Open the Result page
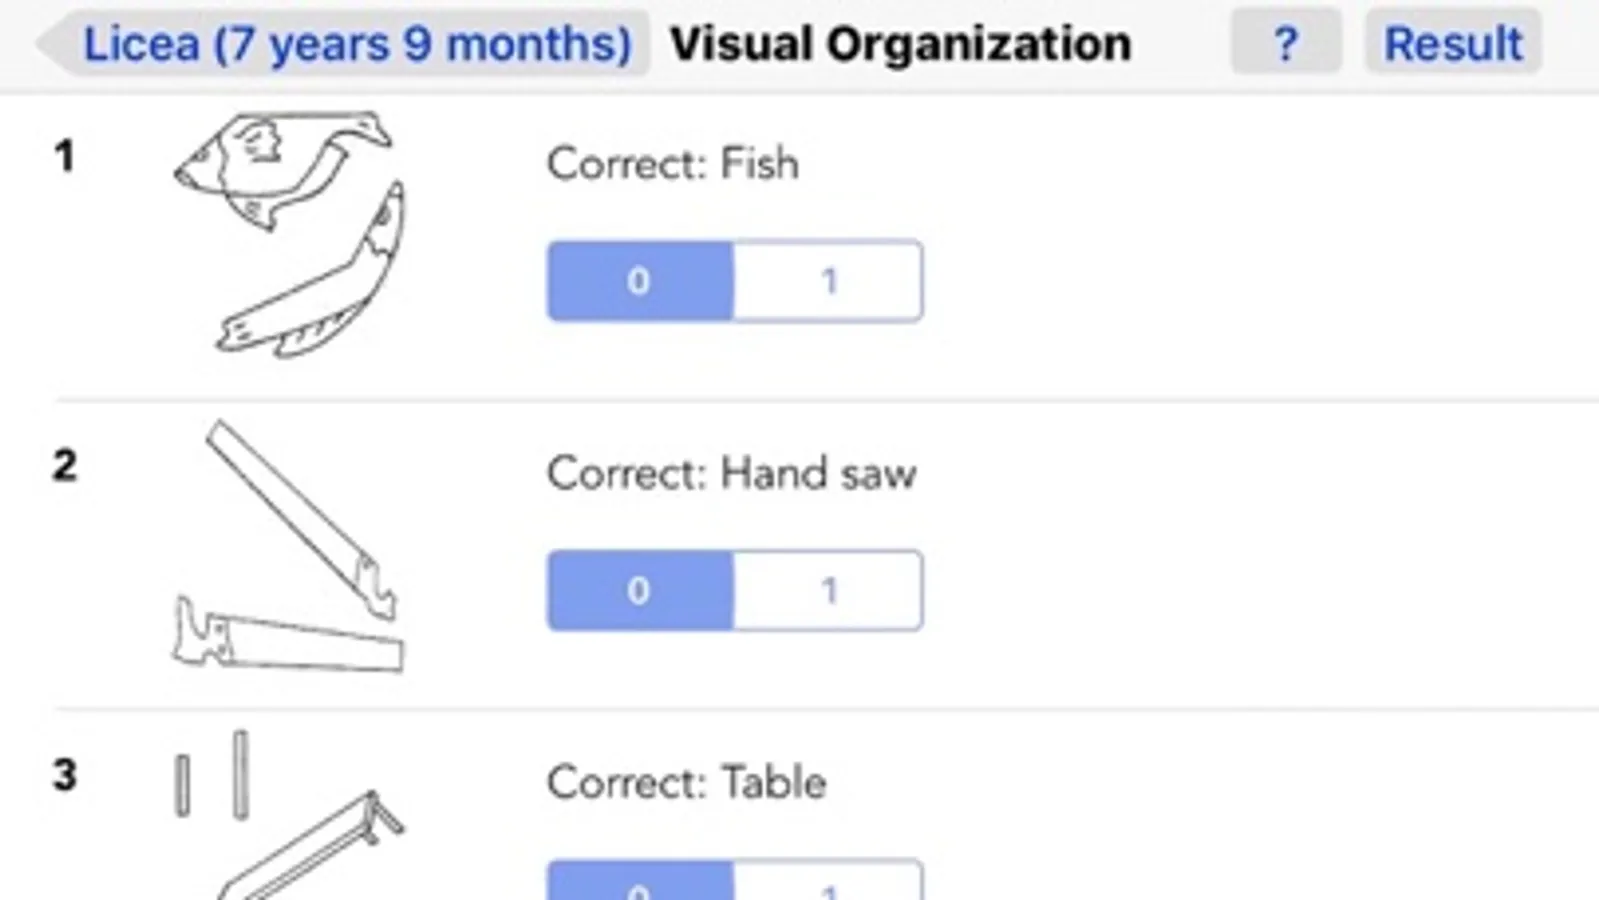This screenshot has height=900, width=1599. point(1452,42)
